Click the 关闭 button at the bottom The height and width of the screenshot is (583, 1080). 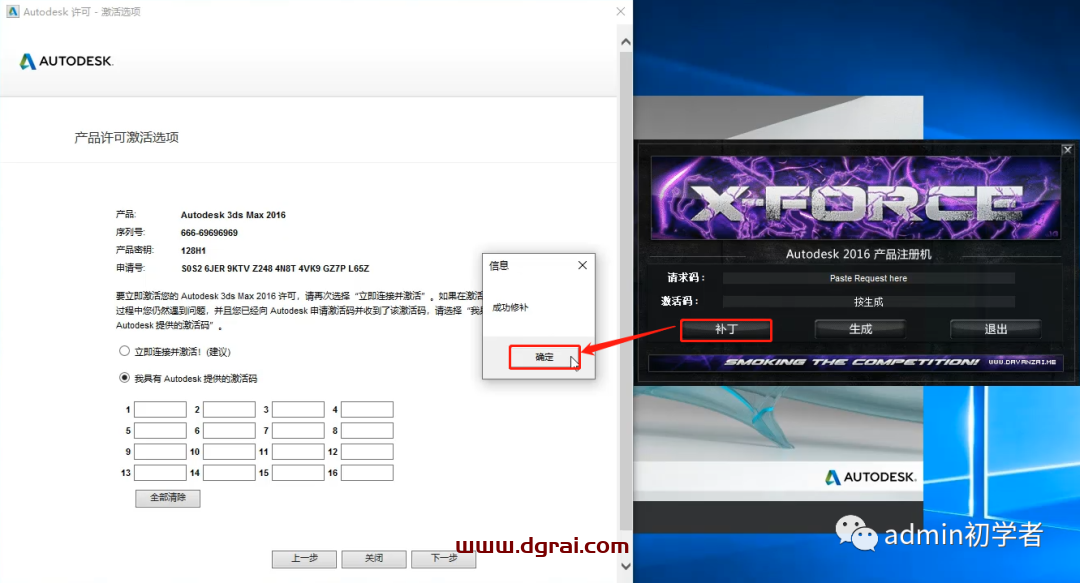tap(373, 559)
